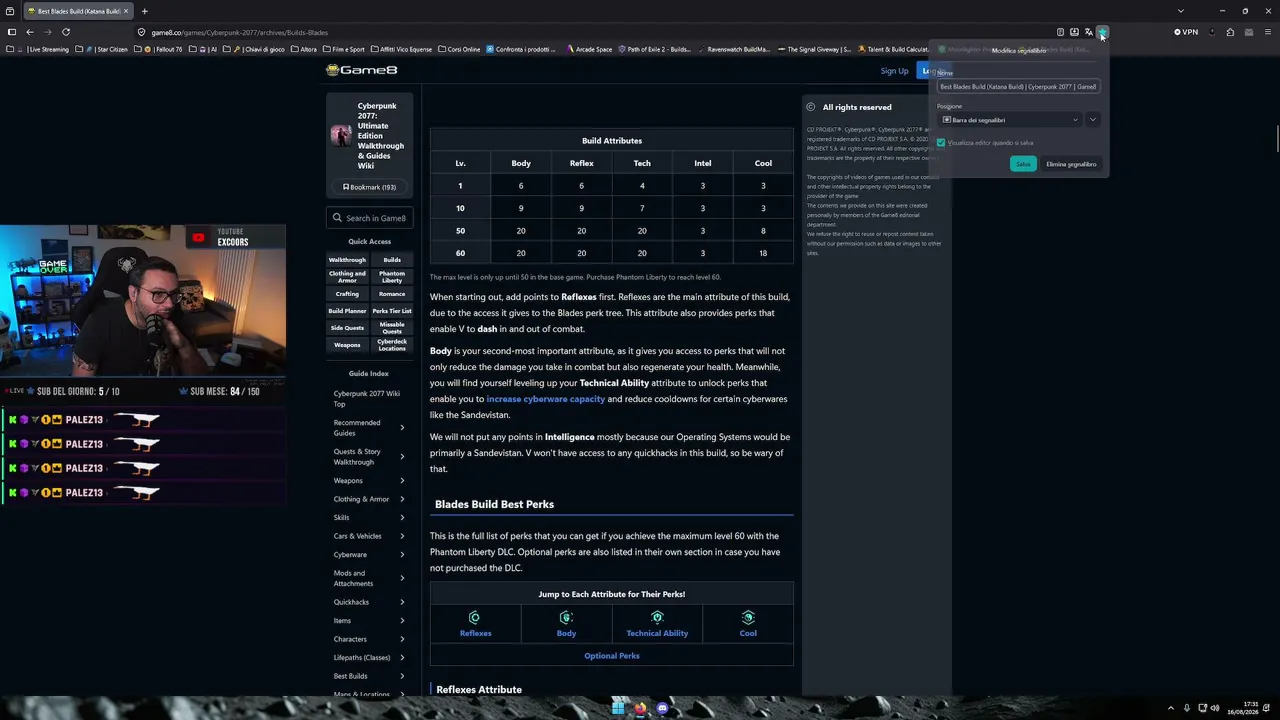Click the Sign Up link

pos(894,71)
